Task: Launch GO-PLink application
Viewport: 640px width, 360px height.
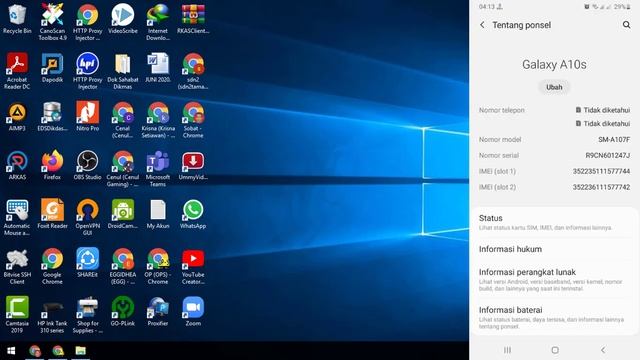Action: (123, 311)
